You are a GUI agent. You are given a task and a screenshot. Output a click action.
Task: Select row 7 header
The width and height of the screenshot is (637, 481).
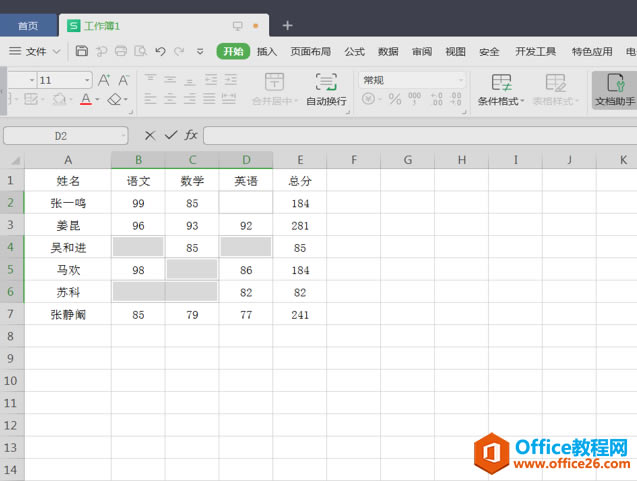click(x=12, y=314)
